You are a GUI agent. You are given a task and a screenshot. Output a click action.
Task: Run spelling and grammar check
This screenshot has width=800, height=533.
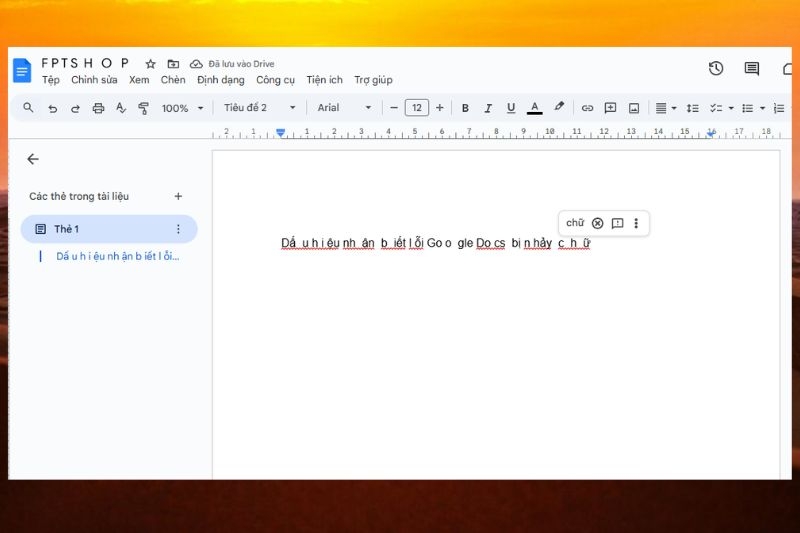pyautogui.click(x=121, y=108)
